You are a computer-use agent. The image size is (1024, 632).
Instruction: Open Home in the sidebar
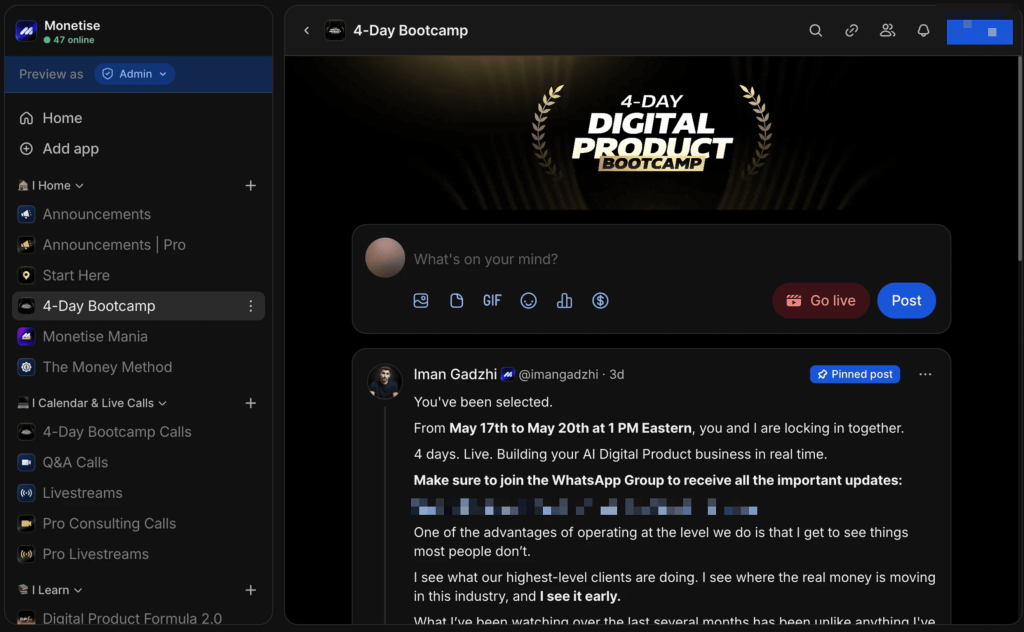point(138,118)
